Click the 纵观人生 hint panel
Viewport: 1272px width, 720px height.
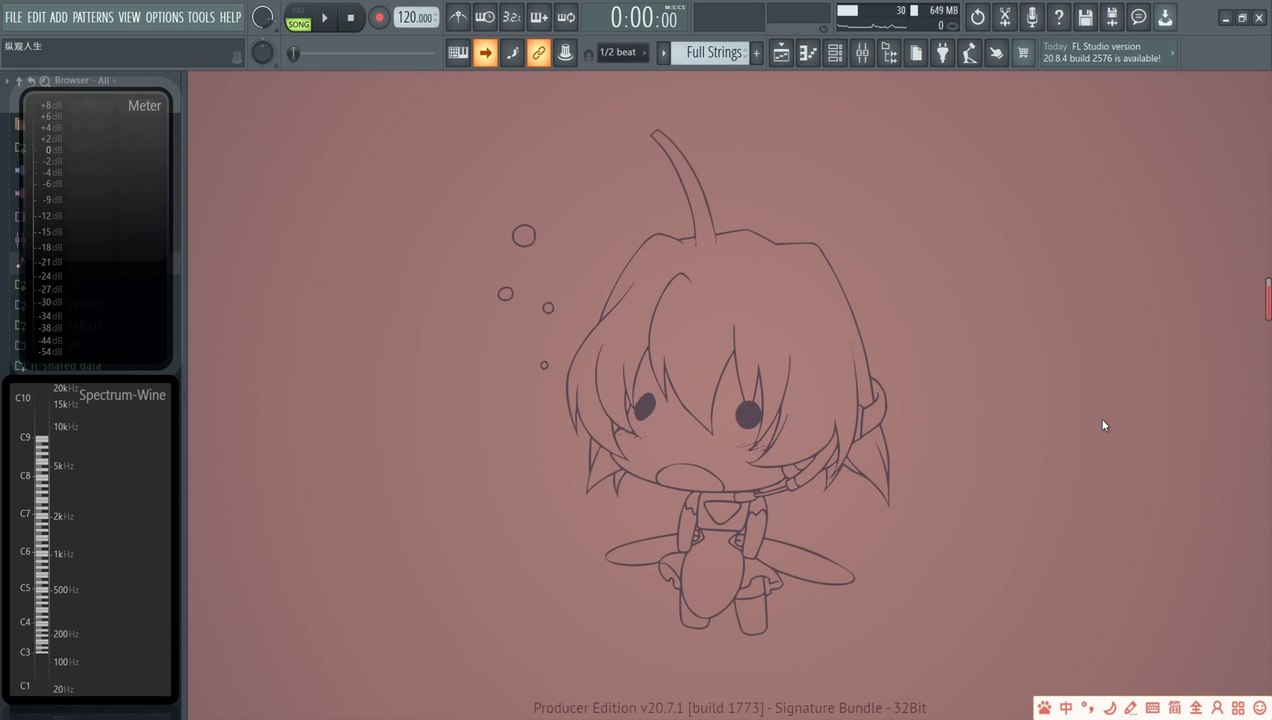click(122, 53)
